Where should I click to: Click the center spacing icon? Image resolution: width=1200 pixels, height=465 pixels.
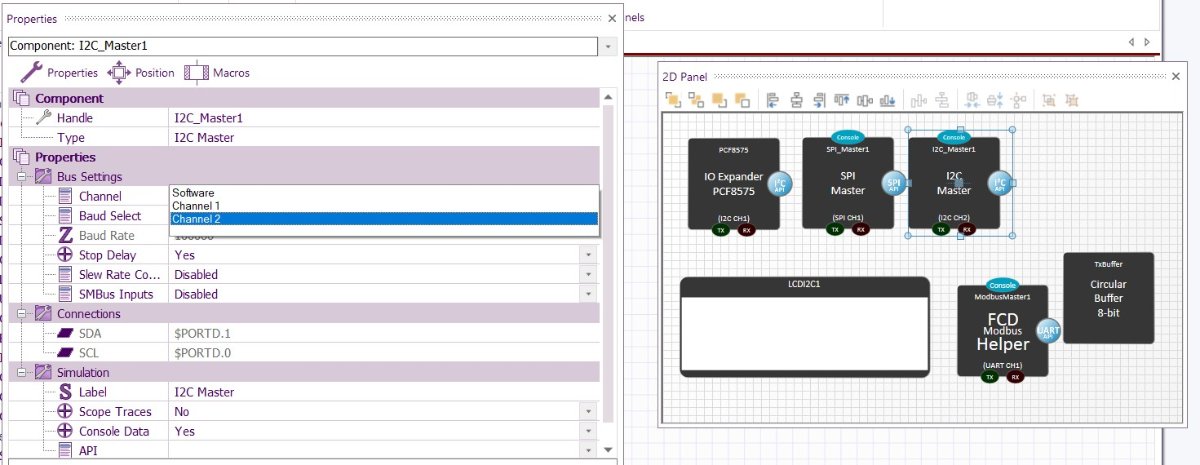pyautogui.click(x=1019, y=100)
